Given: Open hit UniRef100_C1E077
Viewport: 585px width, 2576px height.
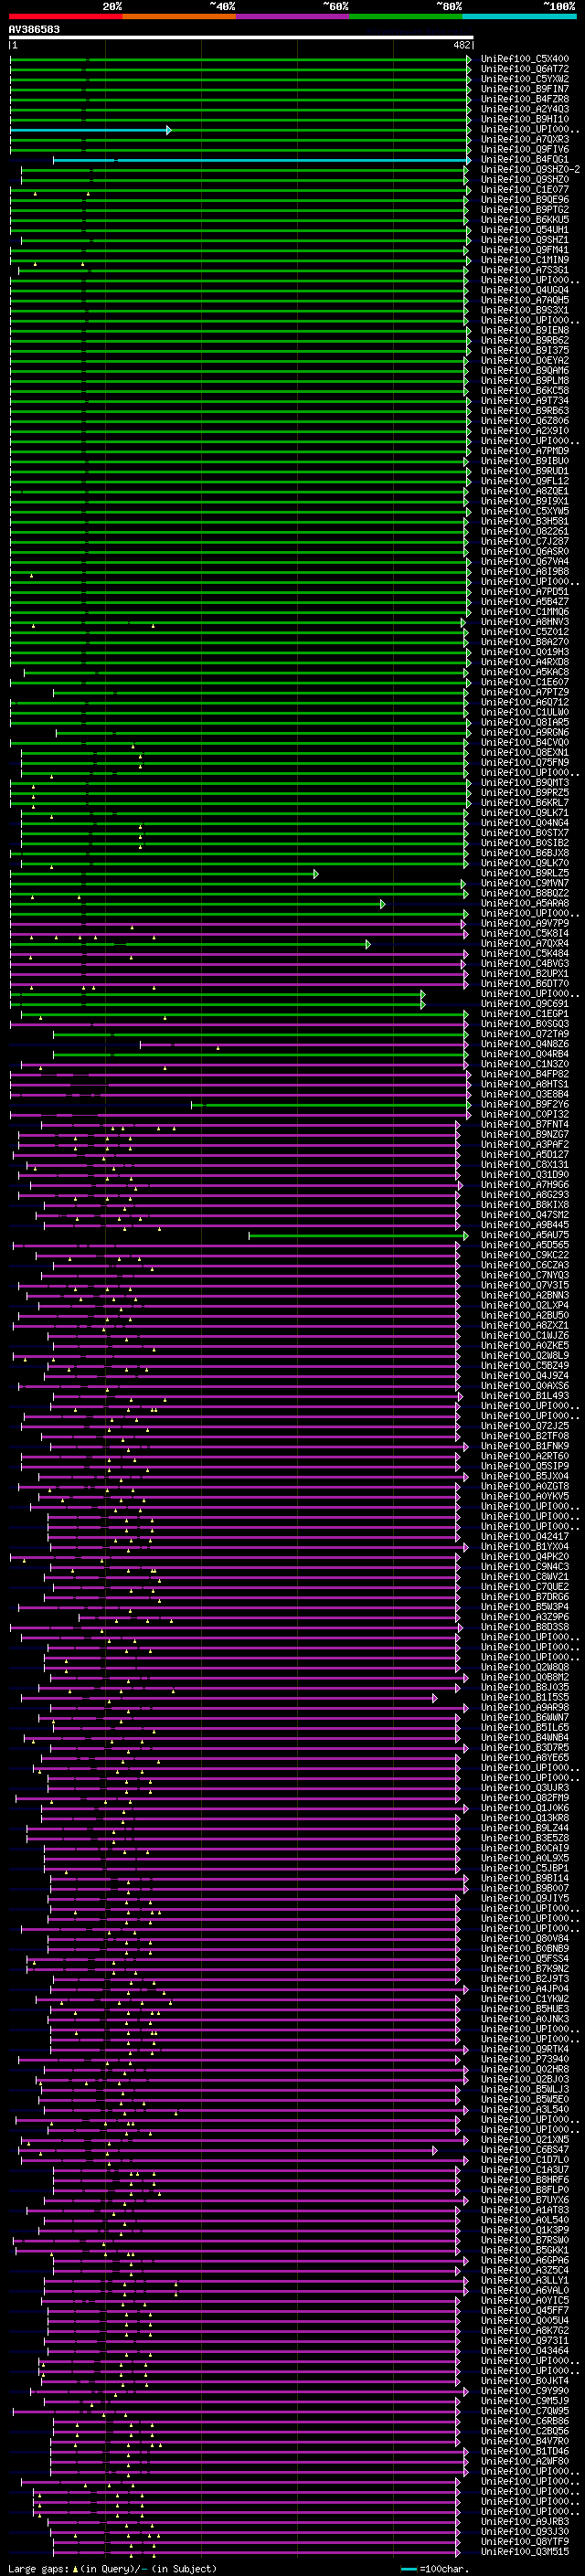Looking at the screenshot, I should 524,190.
